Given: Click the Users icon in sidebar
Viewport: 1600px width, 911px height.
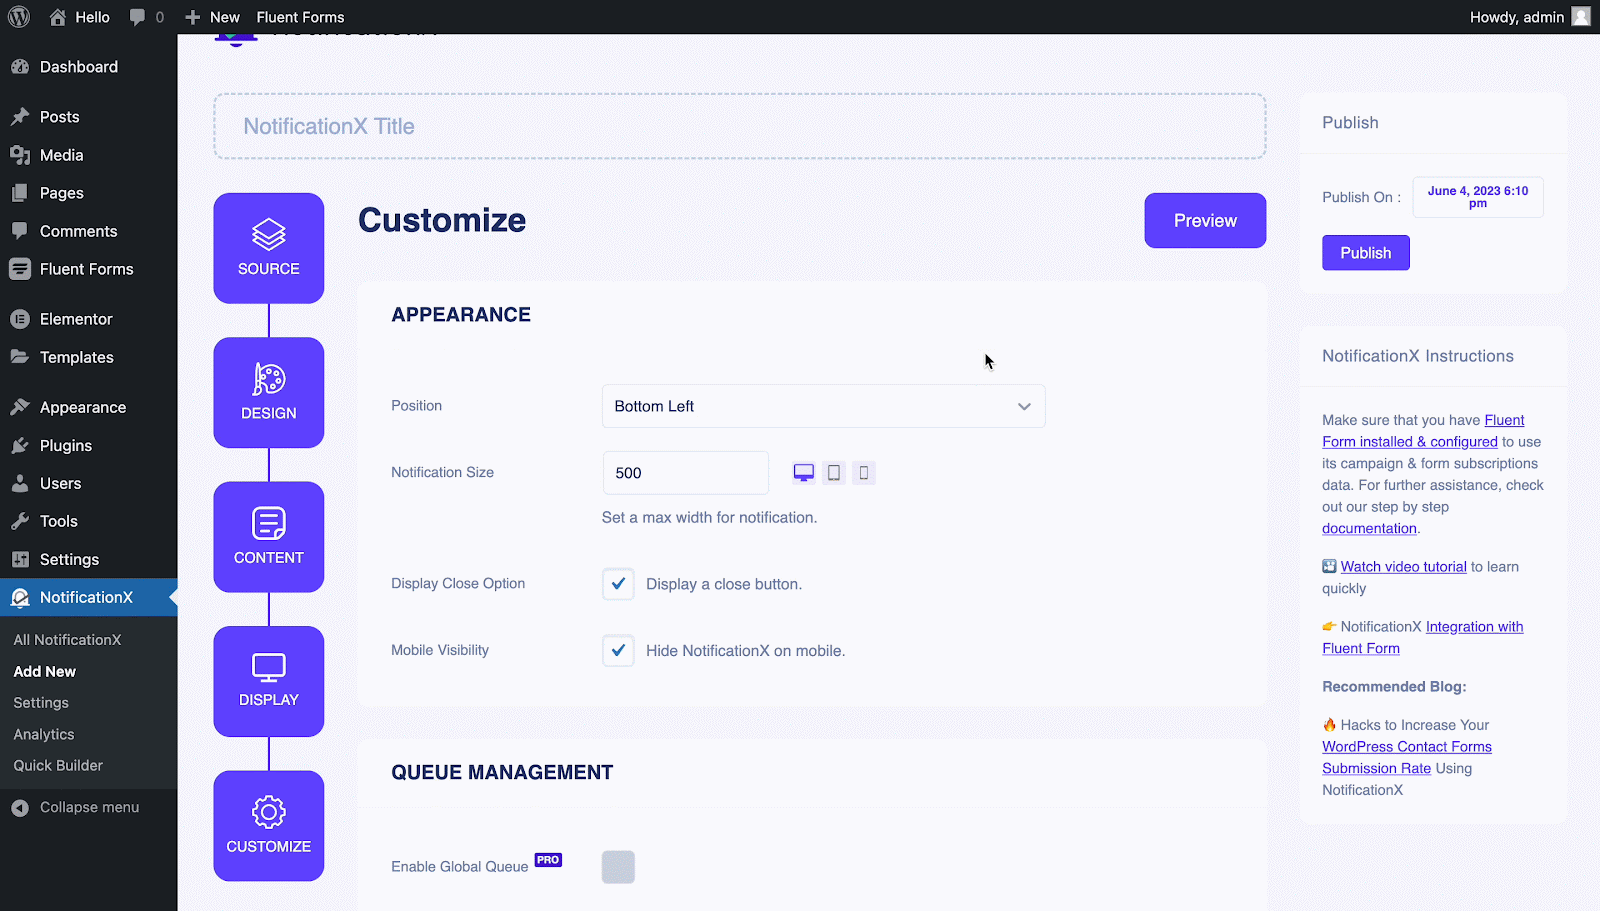Looking at the screenshot, I should [20, 483].
